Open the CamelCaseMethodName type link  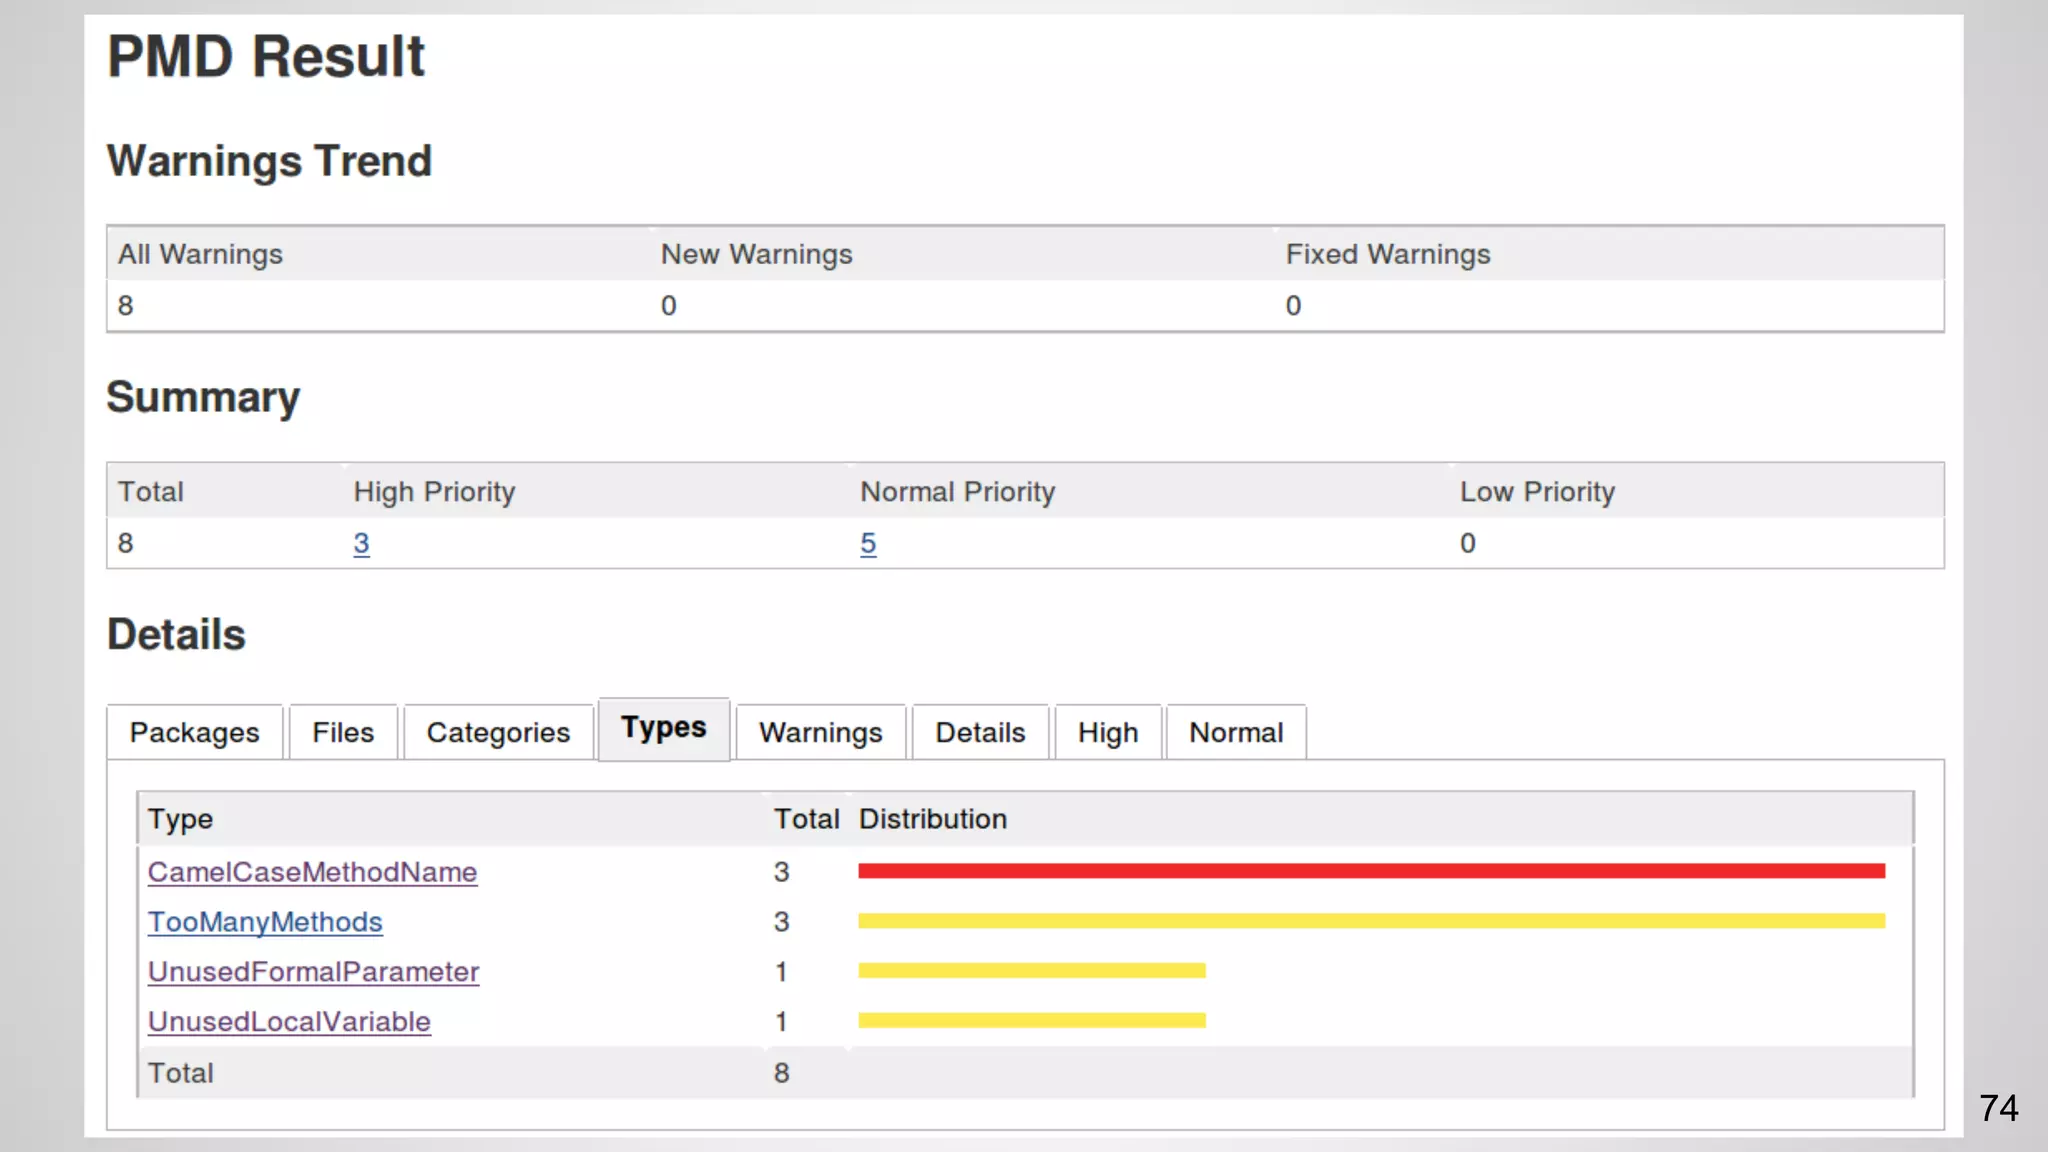[x=312, y=872]
